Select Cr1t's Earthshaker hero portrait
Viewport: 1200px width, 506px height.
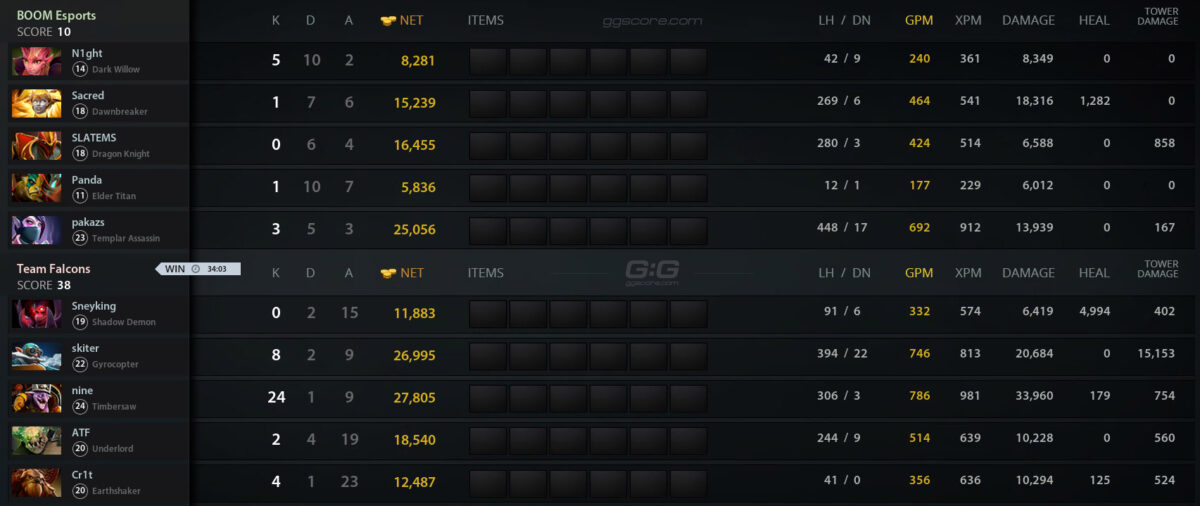36,482
